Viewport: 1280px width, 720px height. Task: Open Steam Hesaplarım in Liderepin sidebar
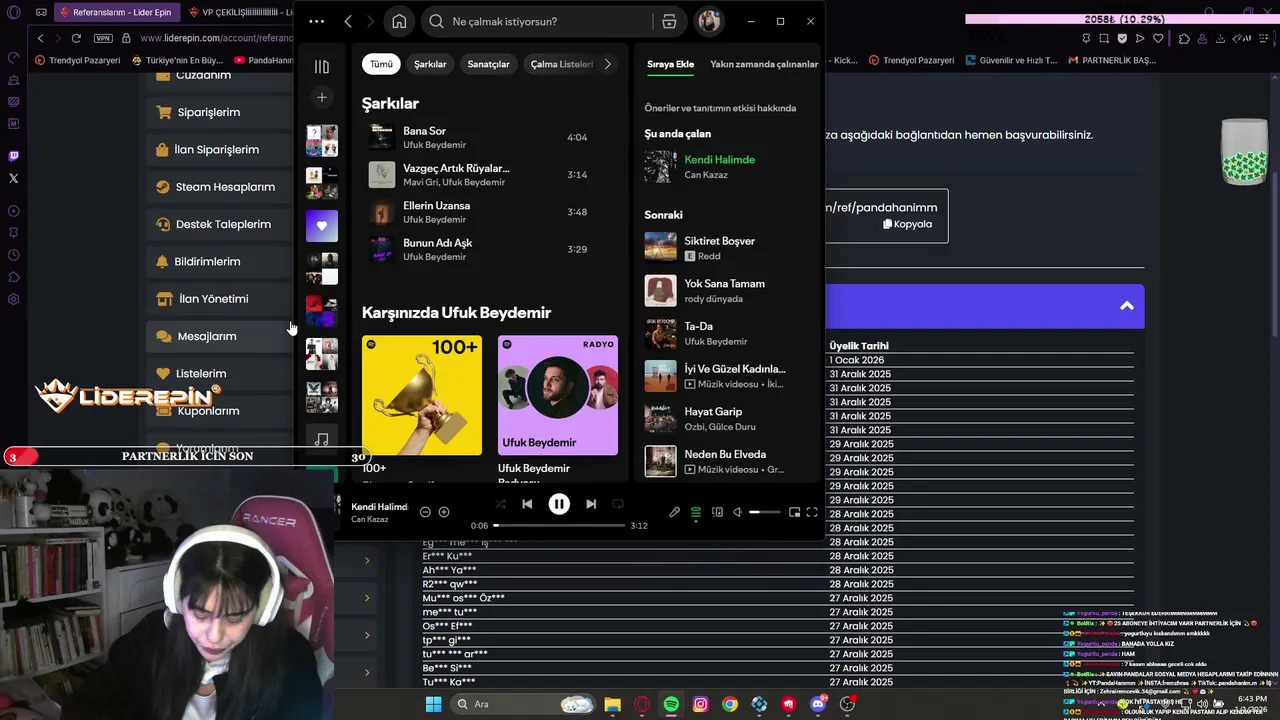(220, 187)
